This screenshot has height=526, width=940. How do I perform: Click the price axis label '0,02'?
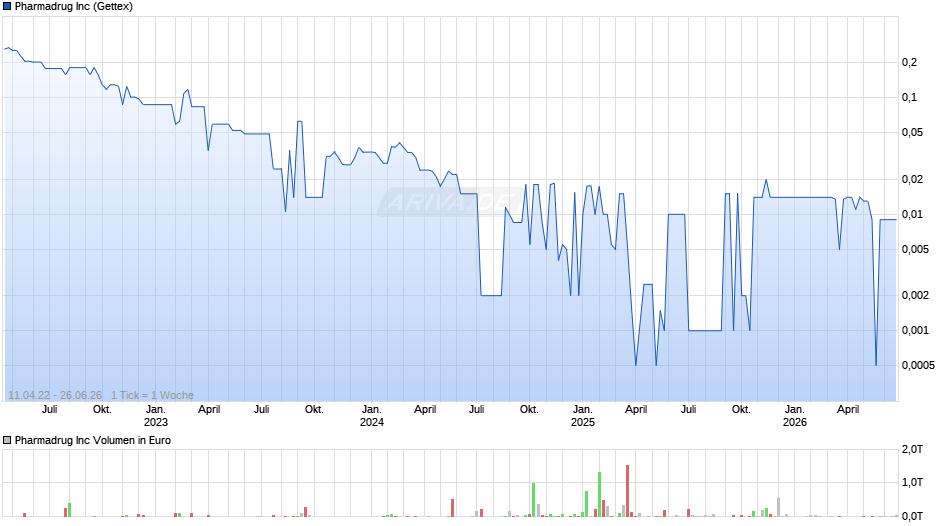(x=912, y=179)
